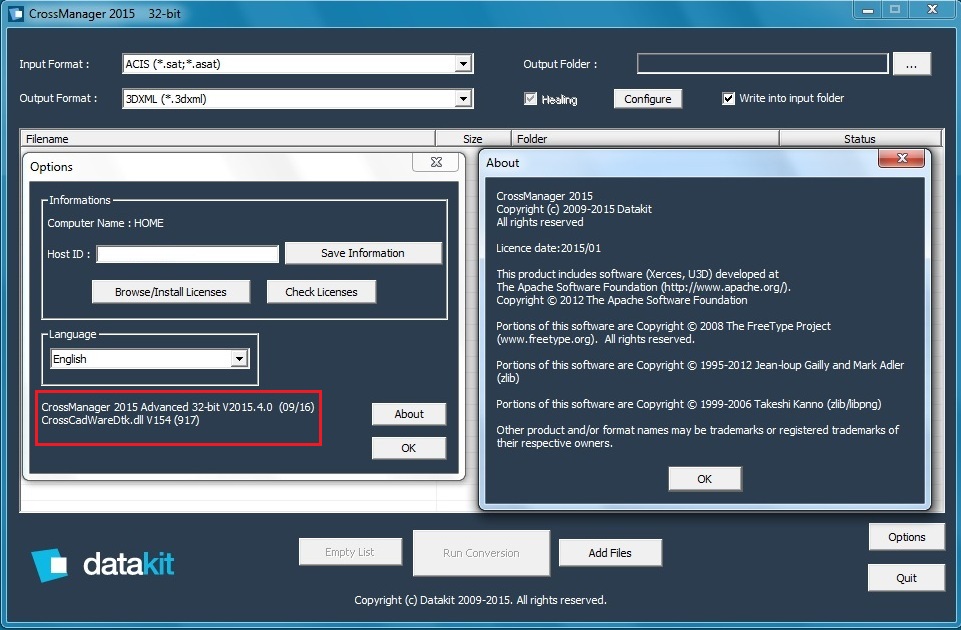Click the About button in Options

[409, 414]
